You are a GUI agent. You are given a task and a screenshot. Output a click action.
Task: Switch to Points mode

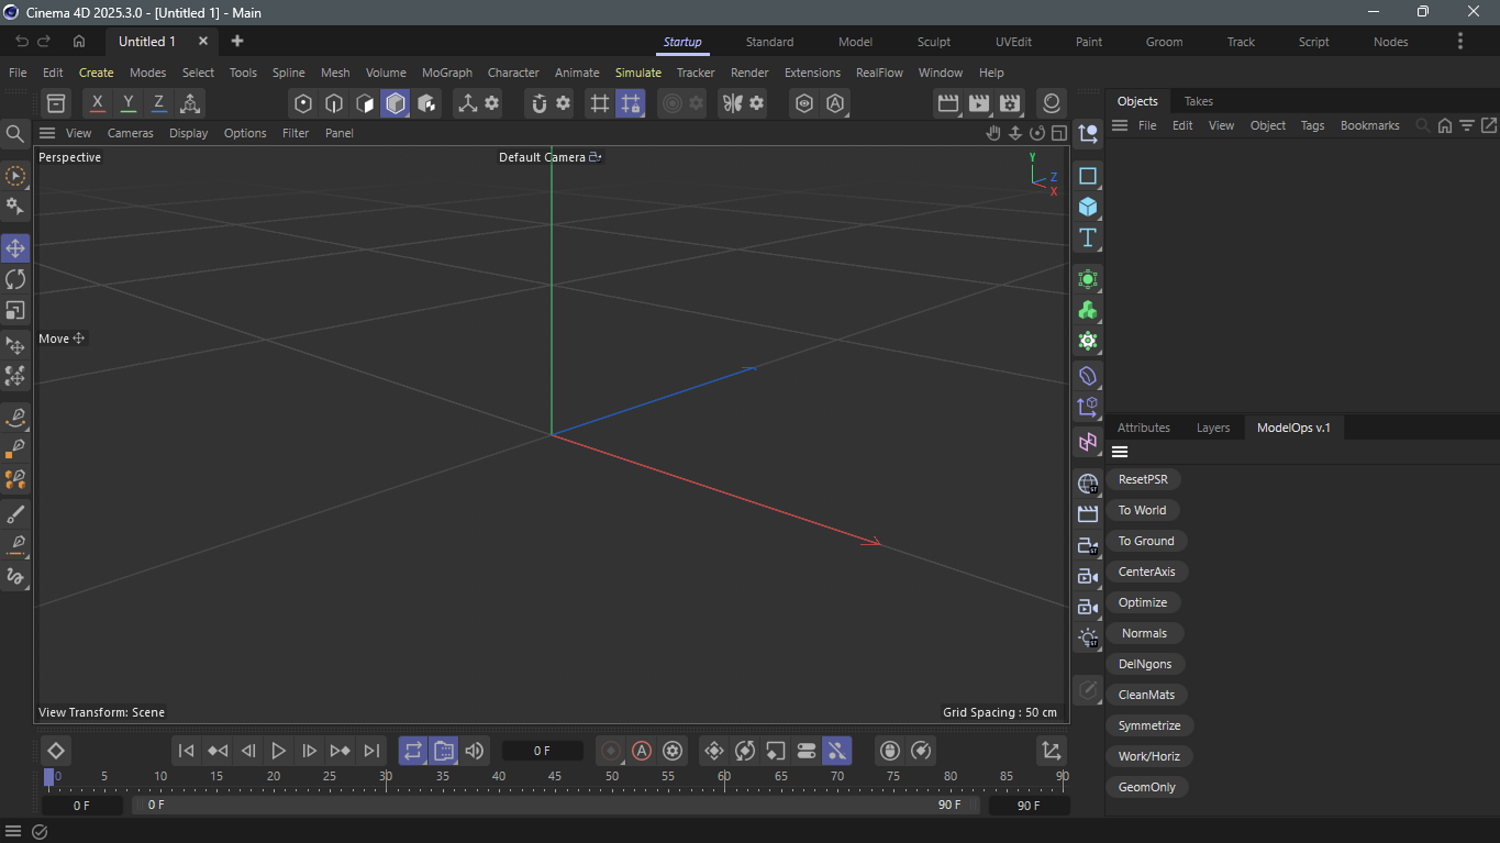coord(303,103)
